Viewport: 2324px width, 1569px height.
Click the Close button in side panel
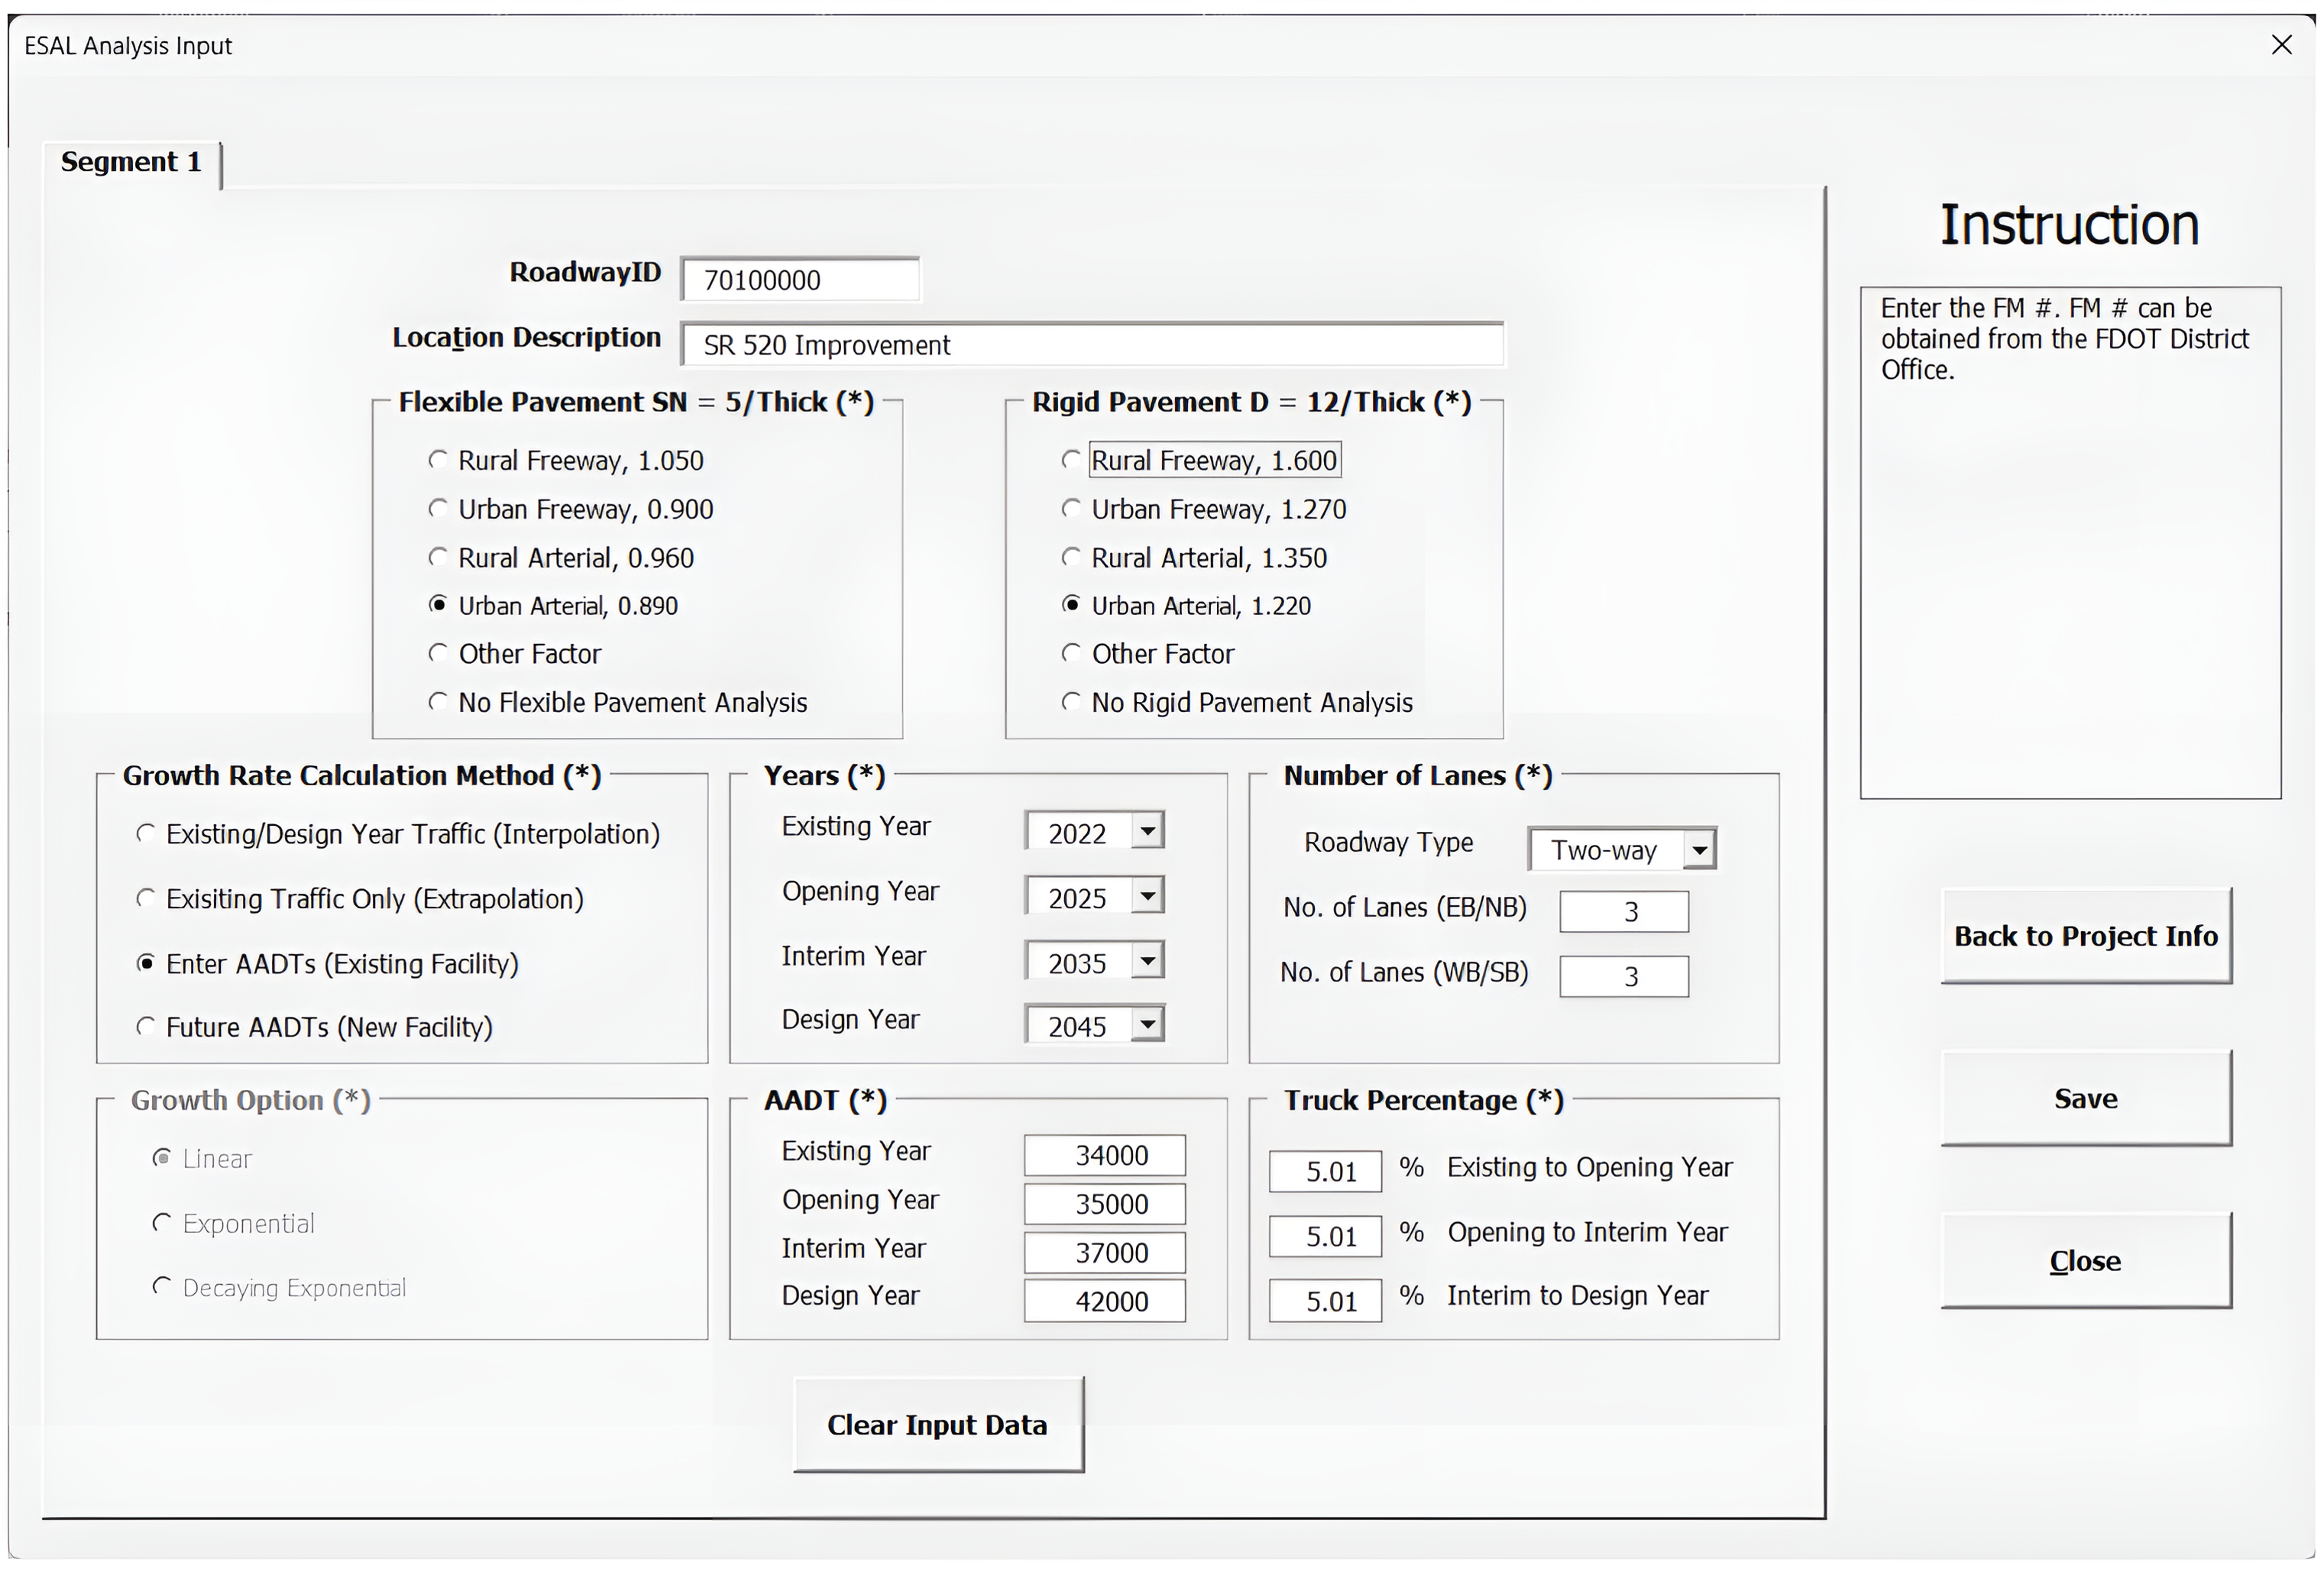click(2086, 1261)
